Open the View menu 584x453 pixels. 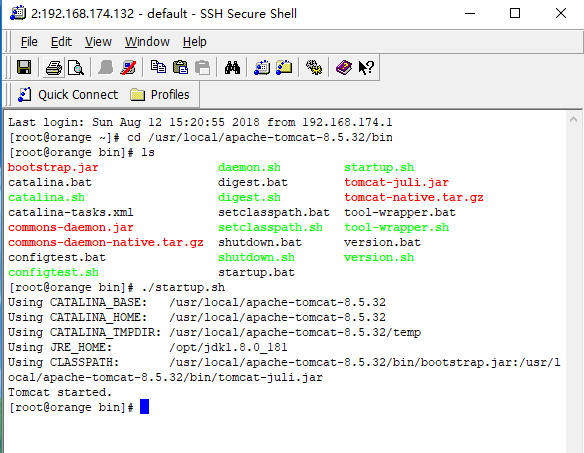(x=98, y=42)
